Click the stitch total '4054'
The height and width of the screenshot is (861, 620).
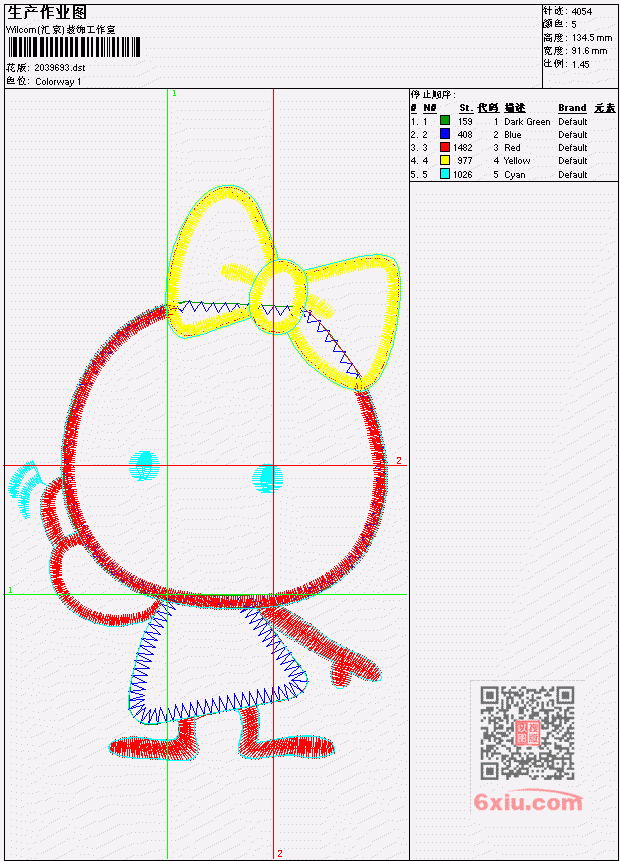582,12
